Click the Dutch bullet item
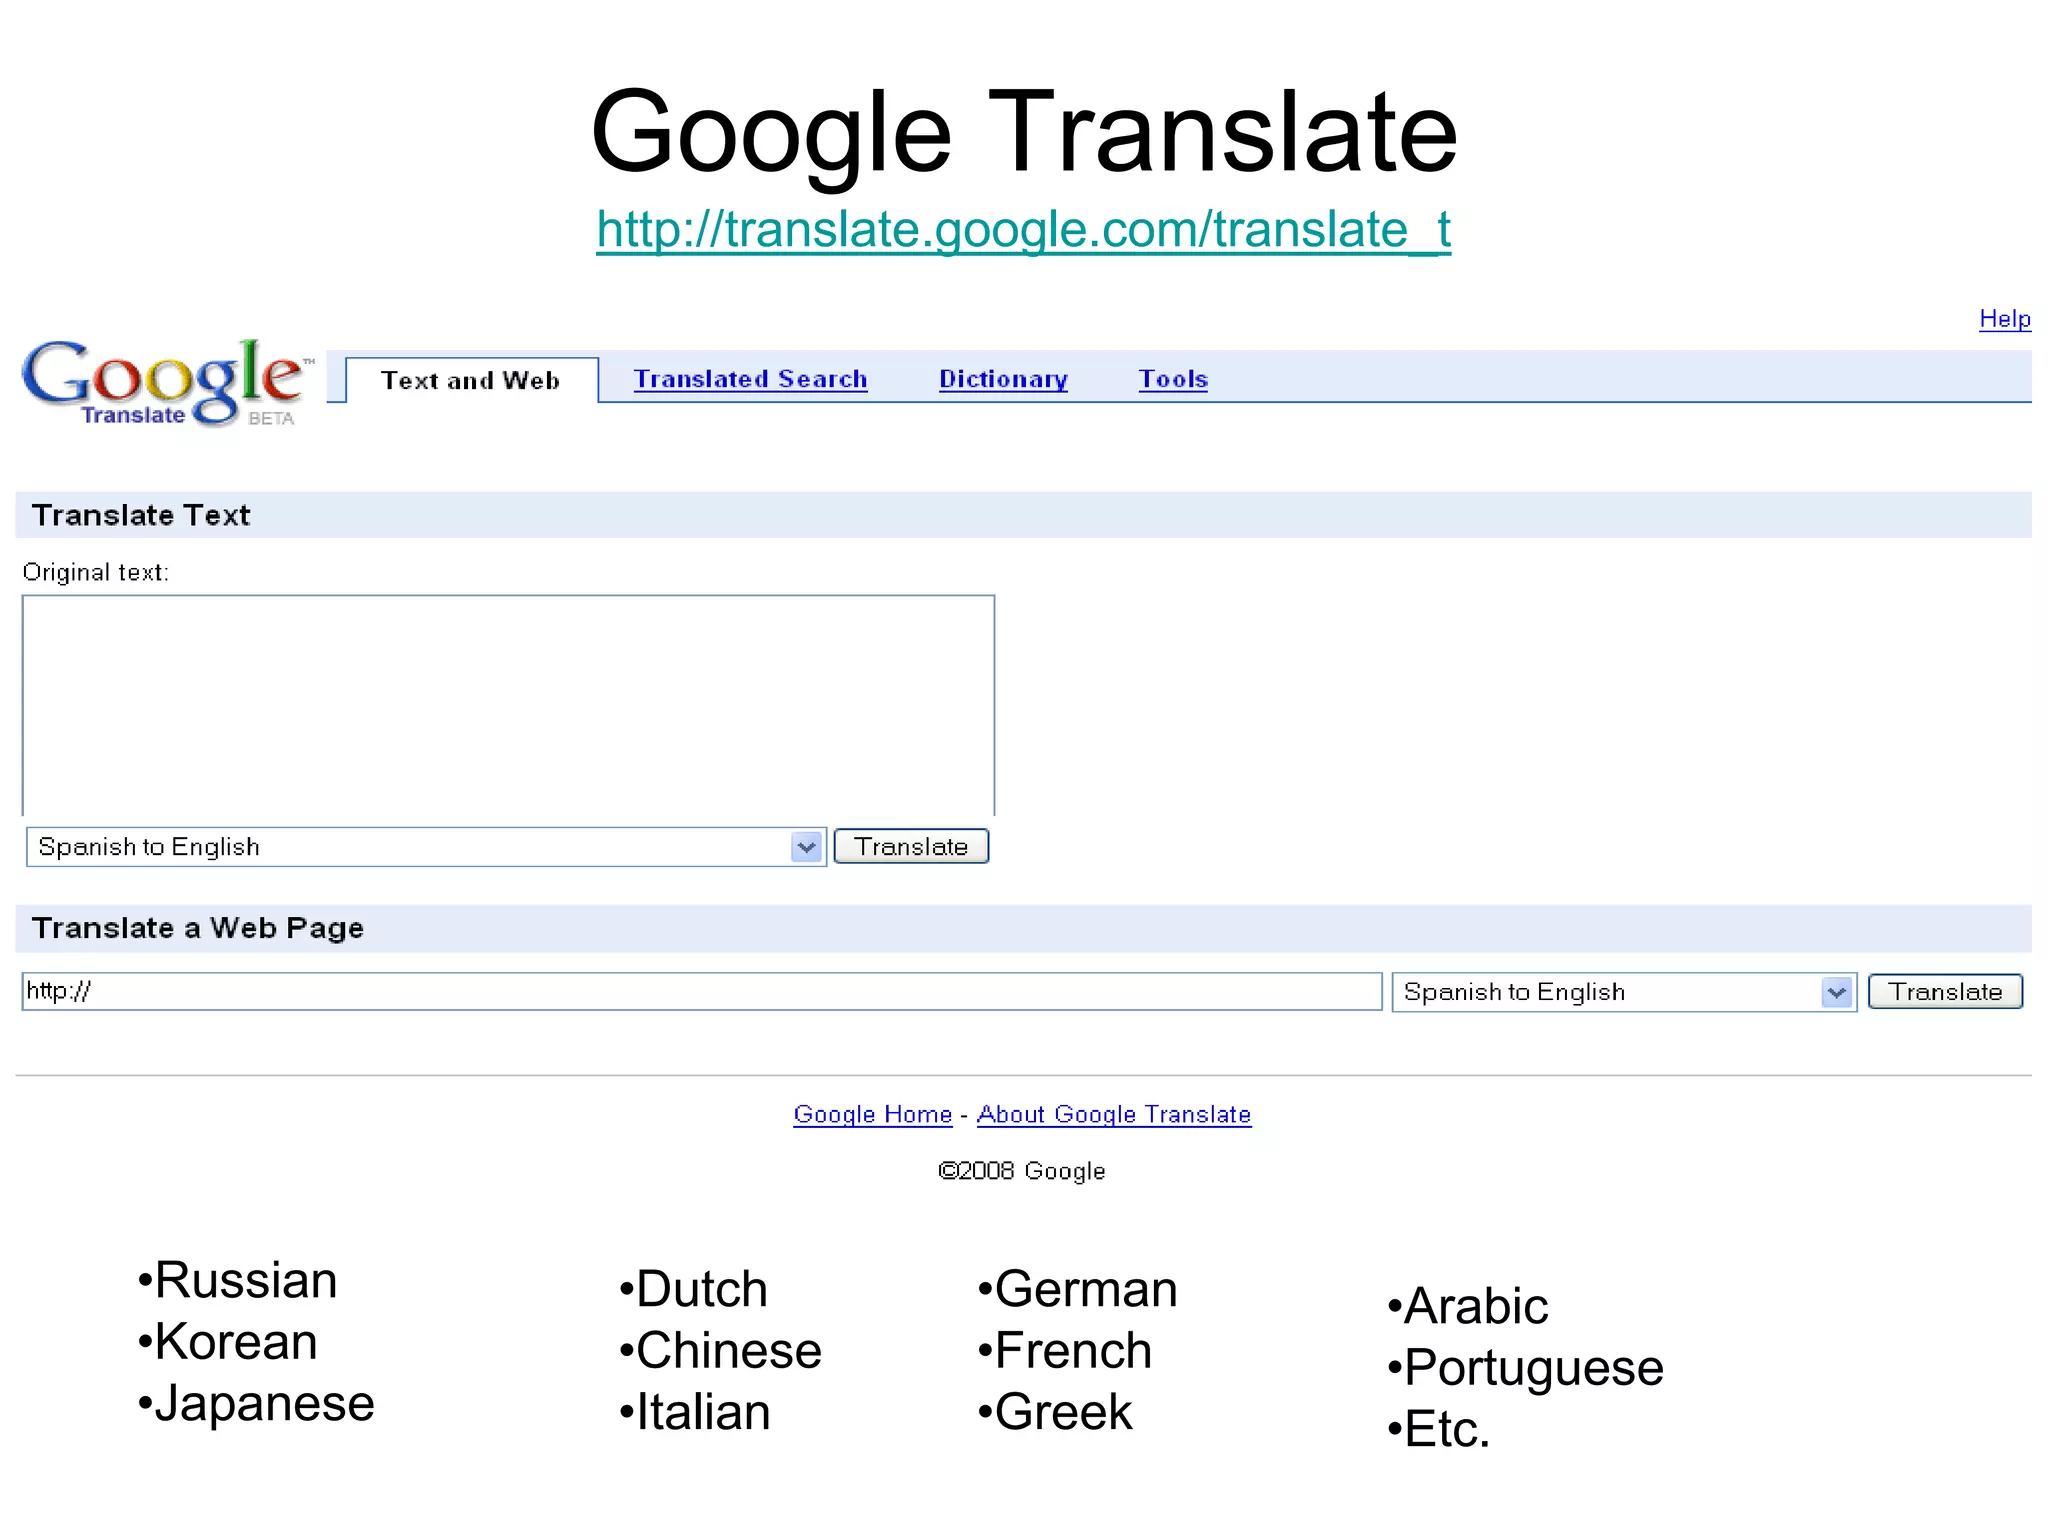The height and width of the screenshot is (1536, 2048). (x=693, y=1289)
